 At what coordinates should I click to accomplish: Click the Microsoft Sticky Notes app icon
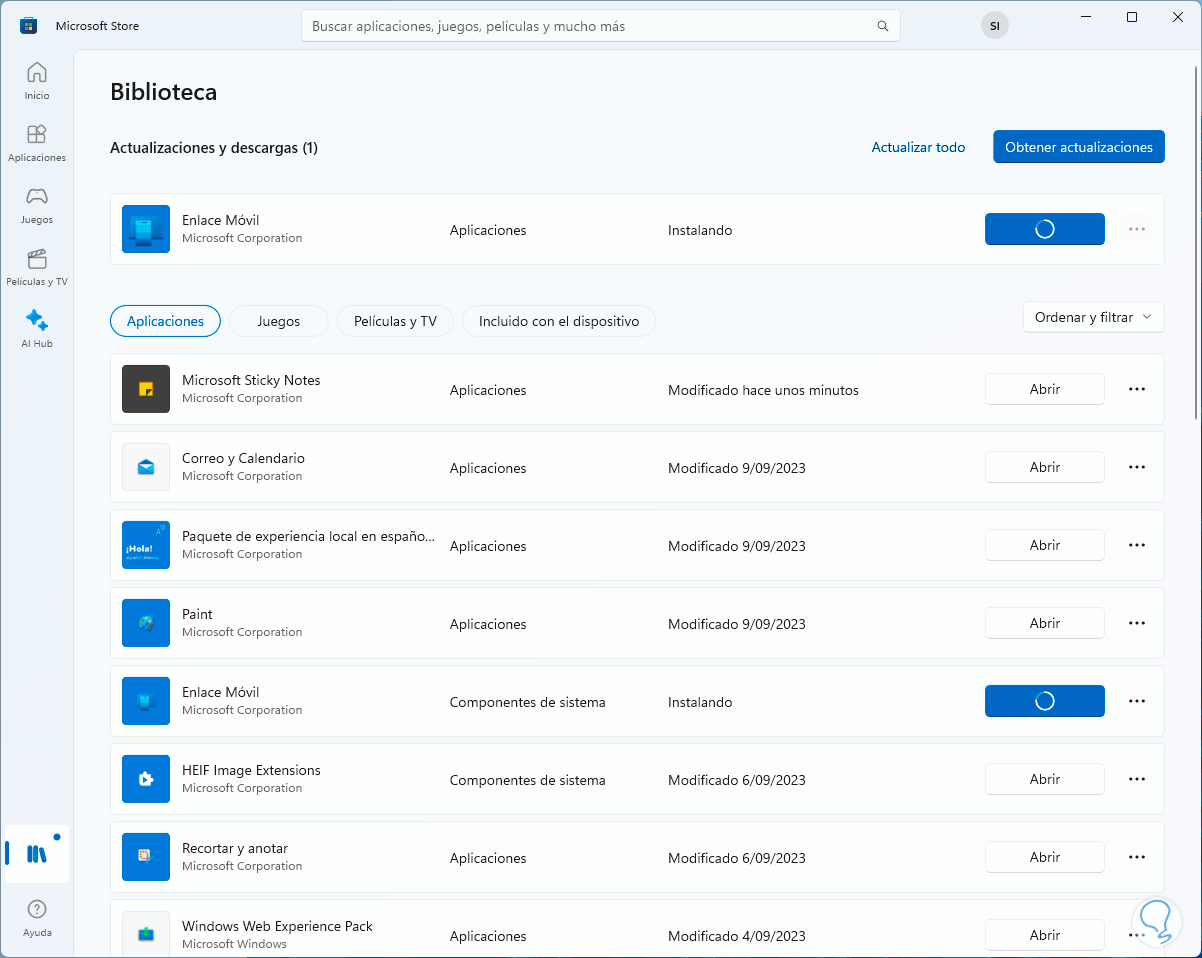coord(146,389)
